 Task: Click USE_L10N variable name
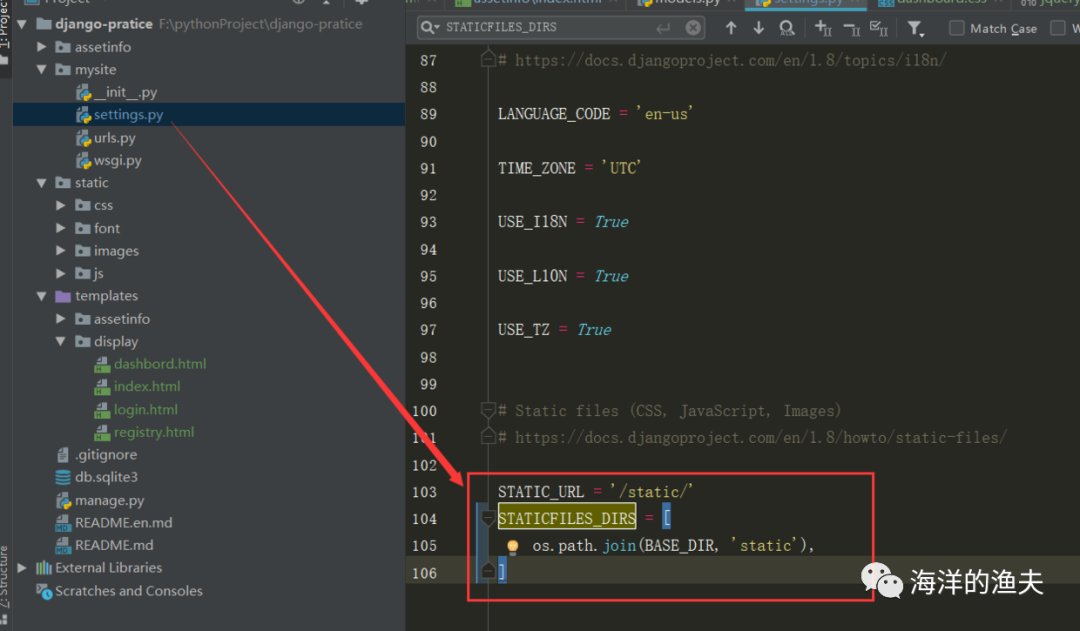(532, 276)
